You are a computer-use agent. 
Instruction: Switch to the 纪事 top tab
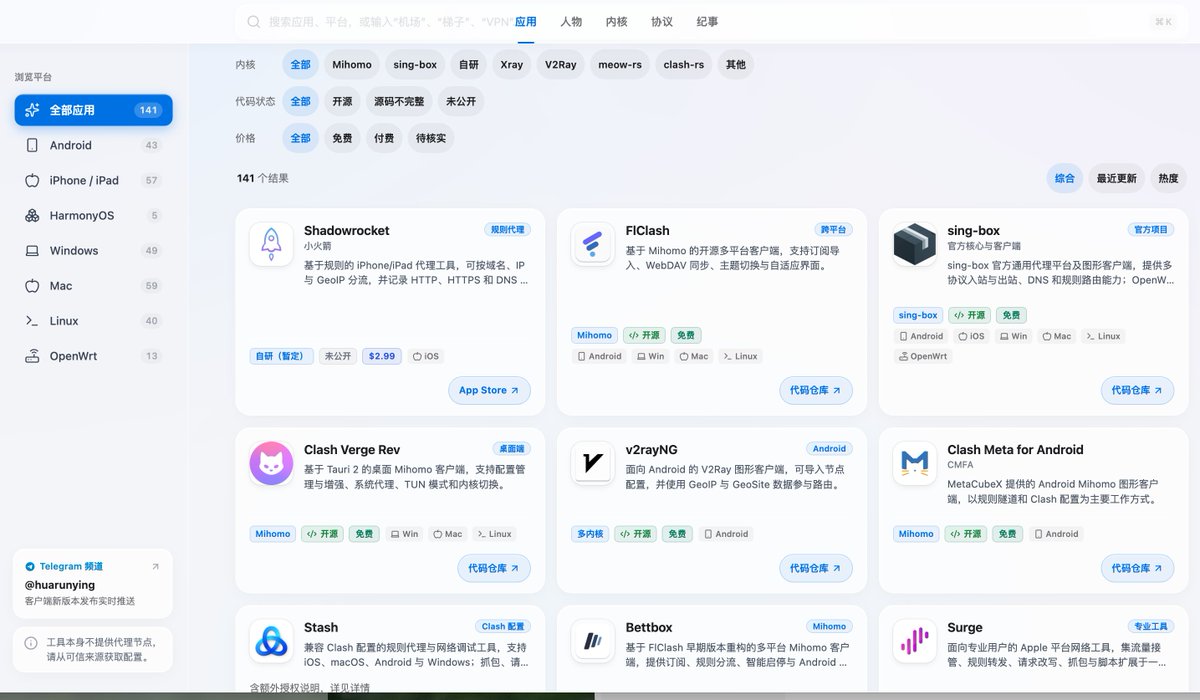click(x=707, y=21)
